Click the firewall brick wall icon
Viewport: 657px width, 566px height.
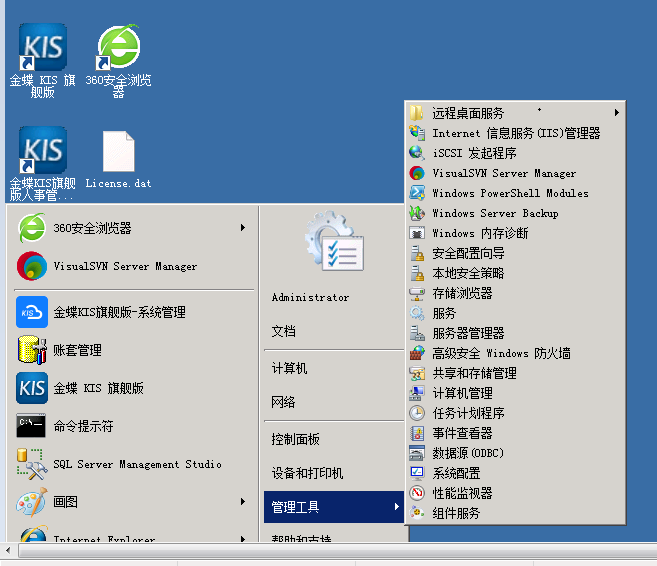pos(417,353)
